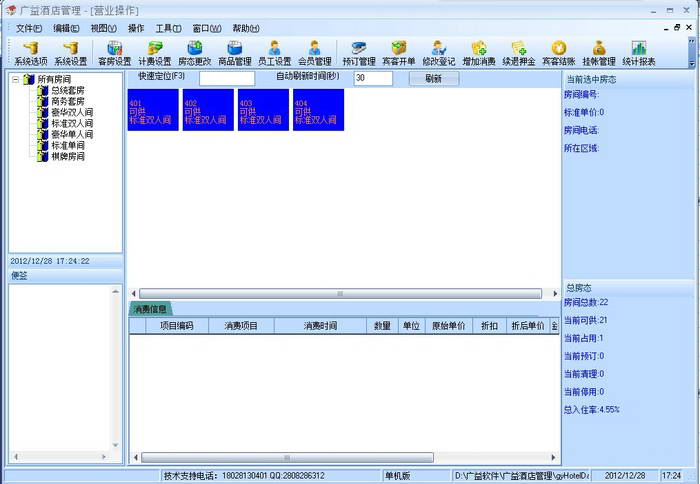Switch to the 消费信息 tab
The image size is (700, 484).
point(150,309)
